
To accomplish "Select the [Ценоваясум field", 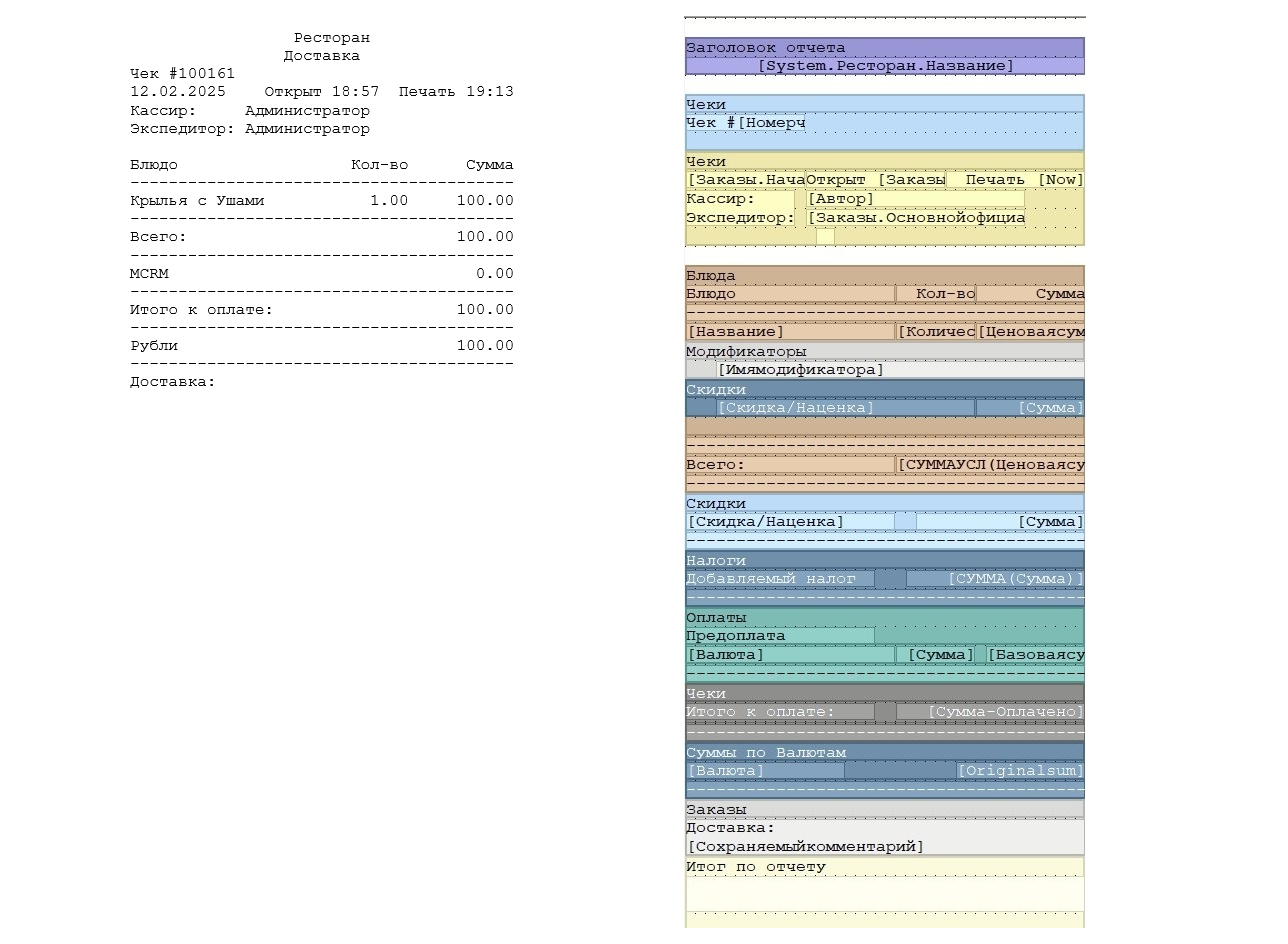I will click(1030, 331).
